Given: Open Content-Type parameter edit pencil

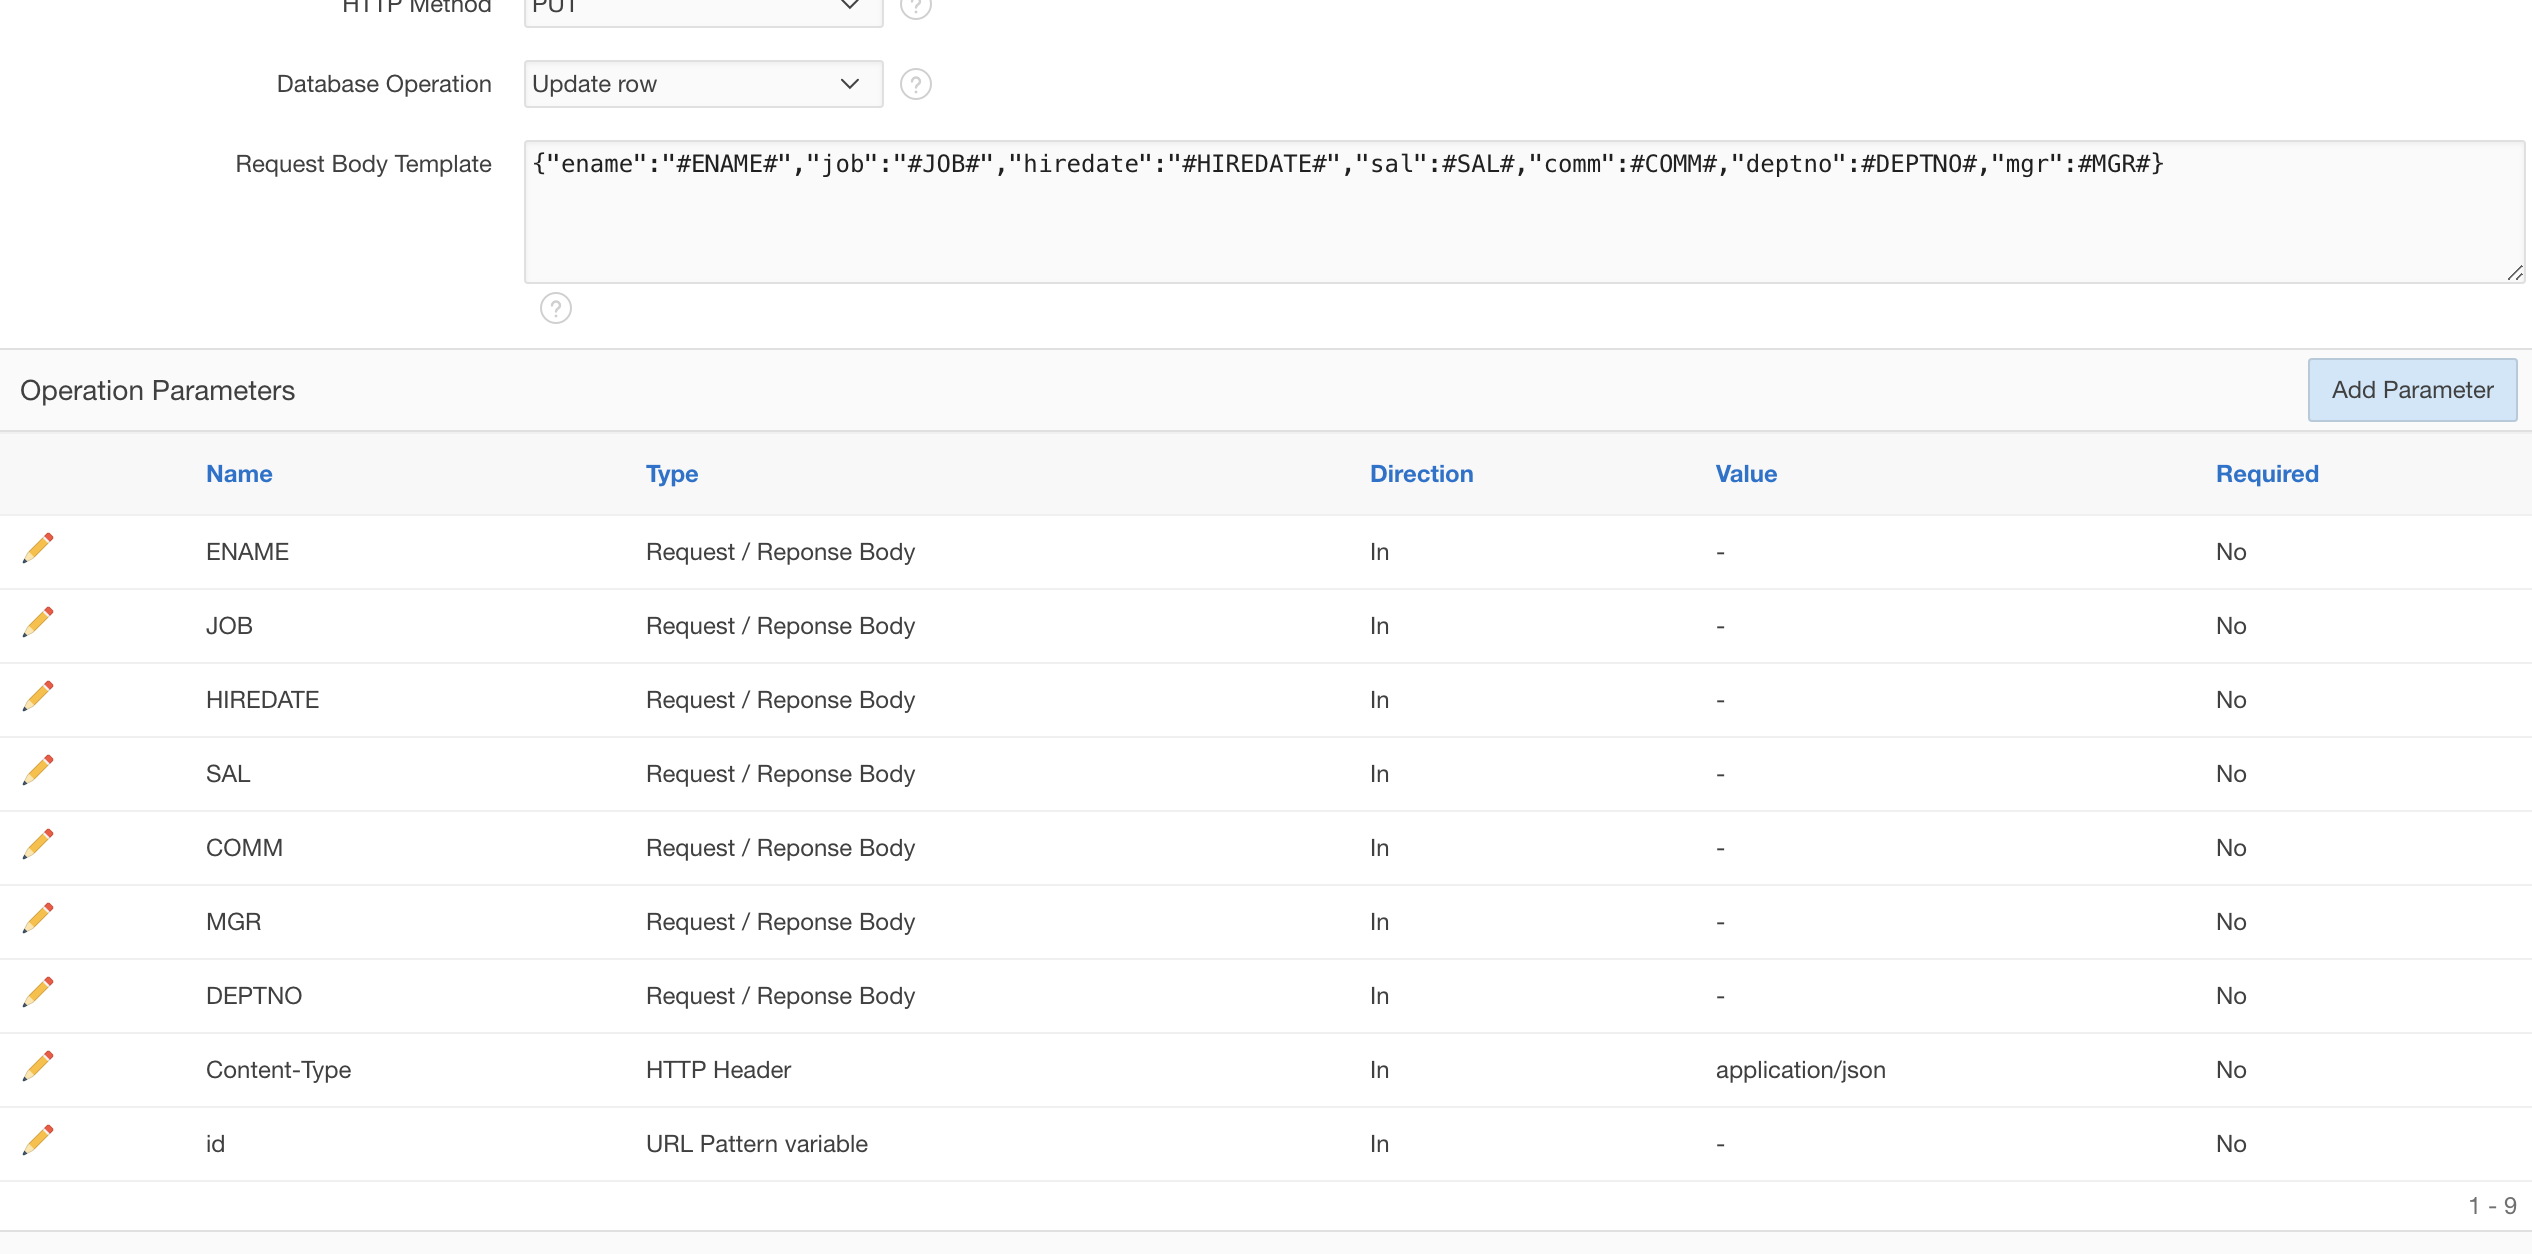Looking at the screenshot, I should tap(38, 1067).
